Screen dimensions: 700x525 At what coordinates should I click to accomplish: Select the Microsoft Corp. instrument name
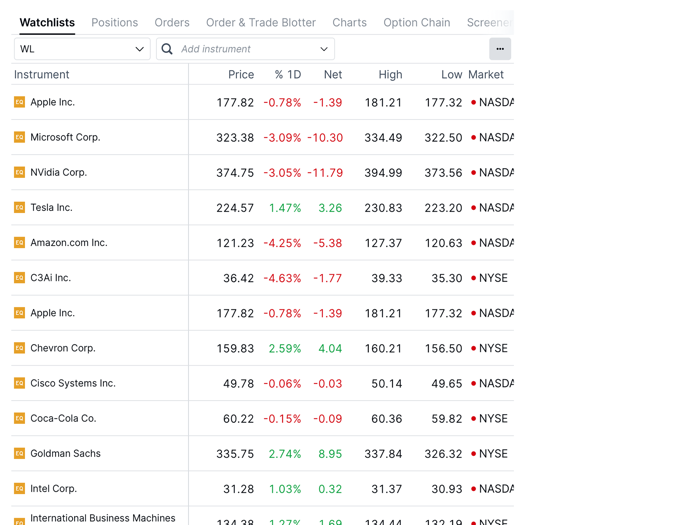point(65,137)
